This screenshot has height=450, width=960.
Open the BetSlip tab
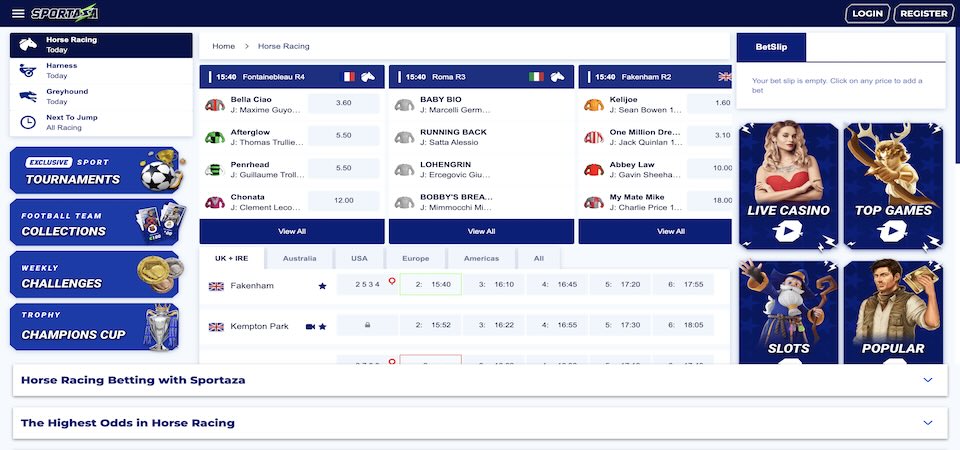pyautogui.click(x=771, y=47)
